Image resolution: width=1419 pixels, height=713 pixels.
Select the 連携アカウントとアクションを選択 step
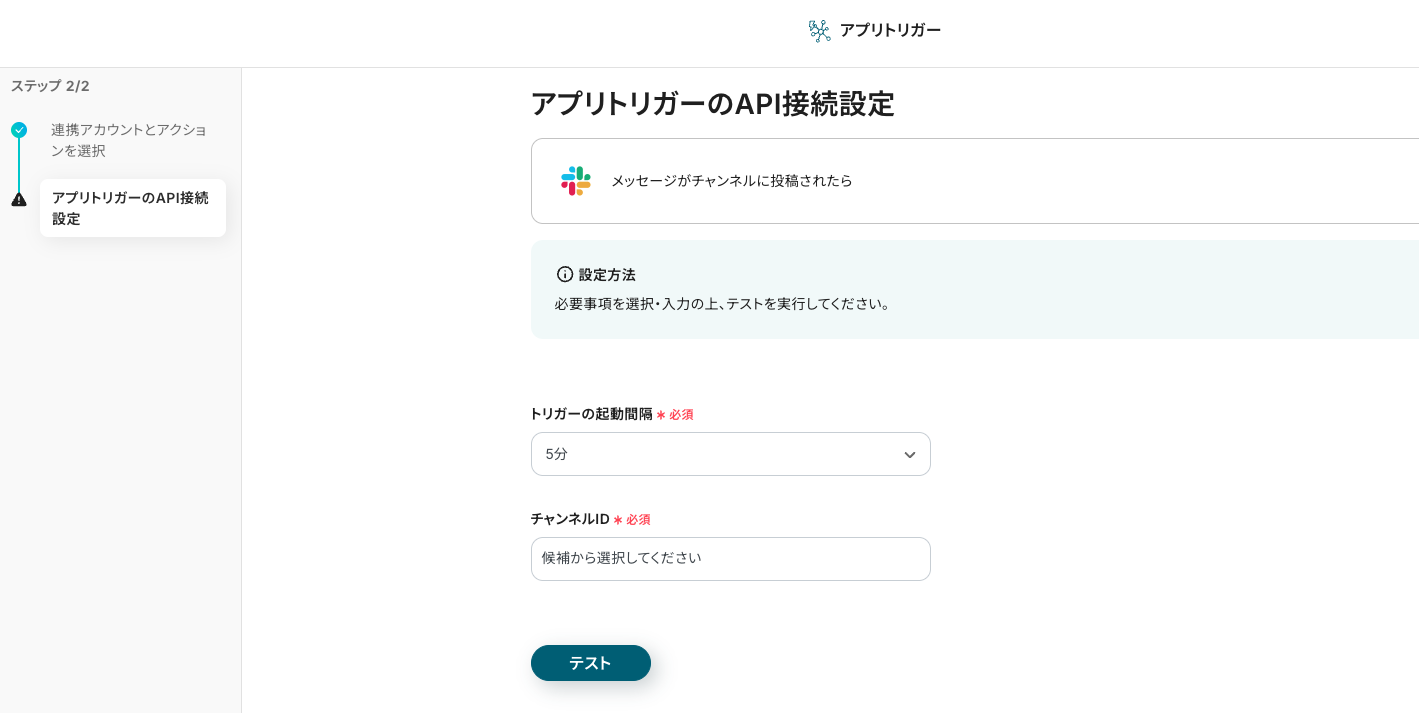click(129, 140)
